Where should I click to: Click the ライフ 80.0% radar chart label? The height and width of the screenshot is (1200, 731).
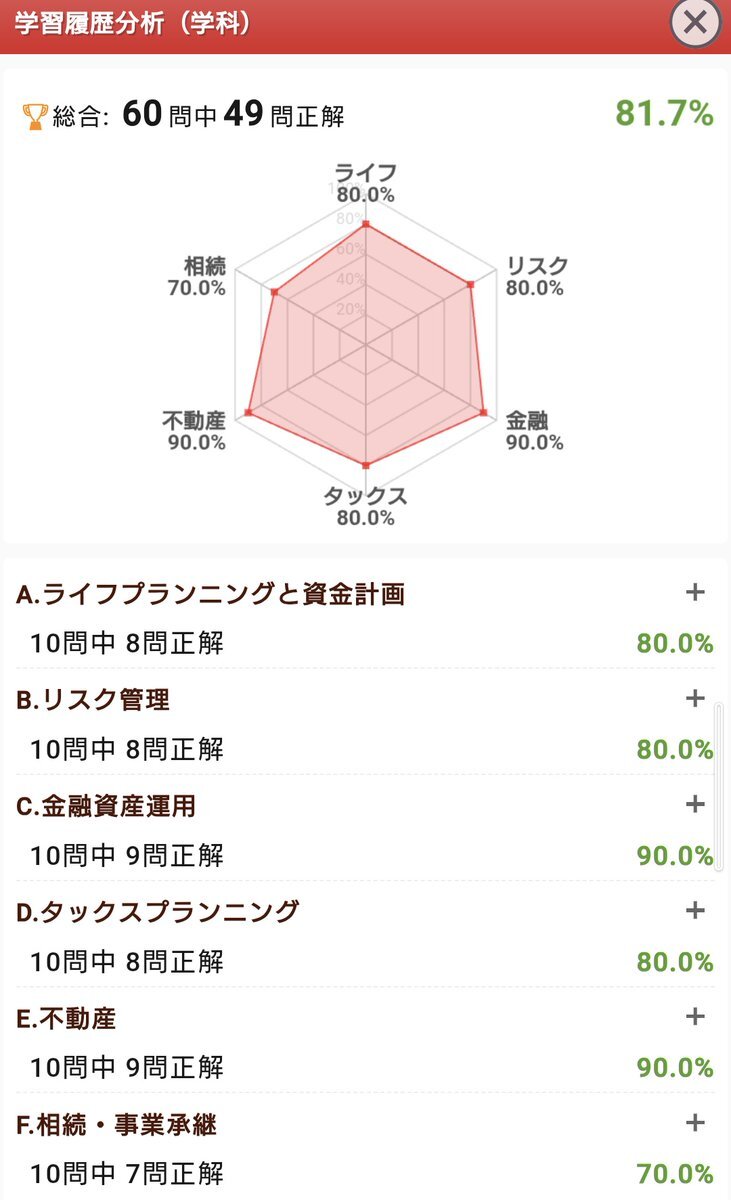(x=365, y=183)
